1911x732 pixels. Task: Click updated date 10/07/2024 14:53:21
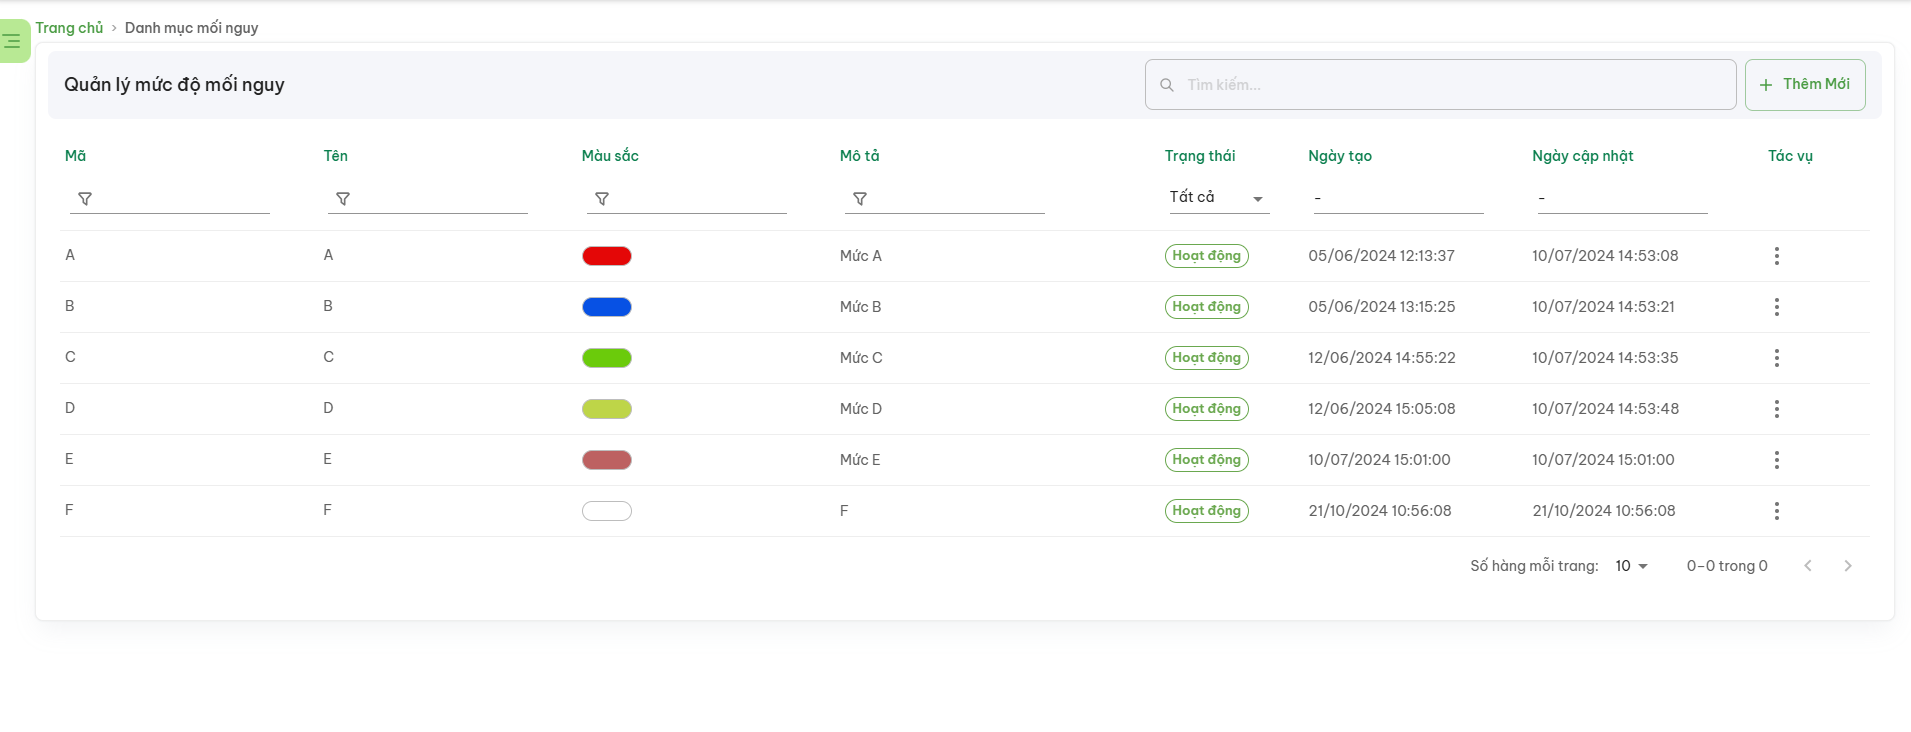coord(1603,307)
